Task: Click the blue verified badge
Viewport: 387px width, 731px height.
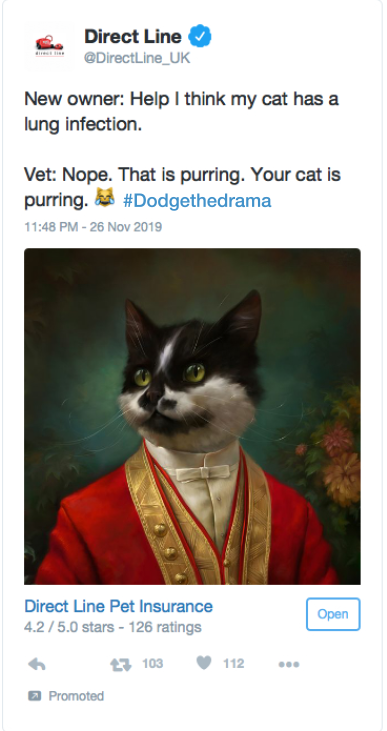Action: pyautogui.click(x=200, y=37)
